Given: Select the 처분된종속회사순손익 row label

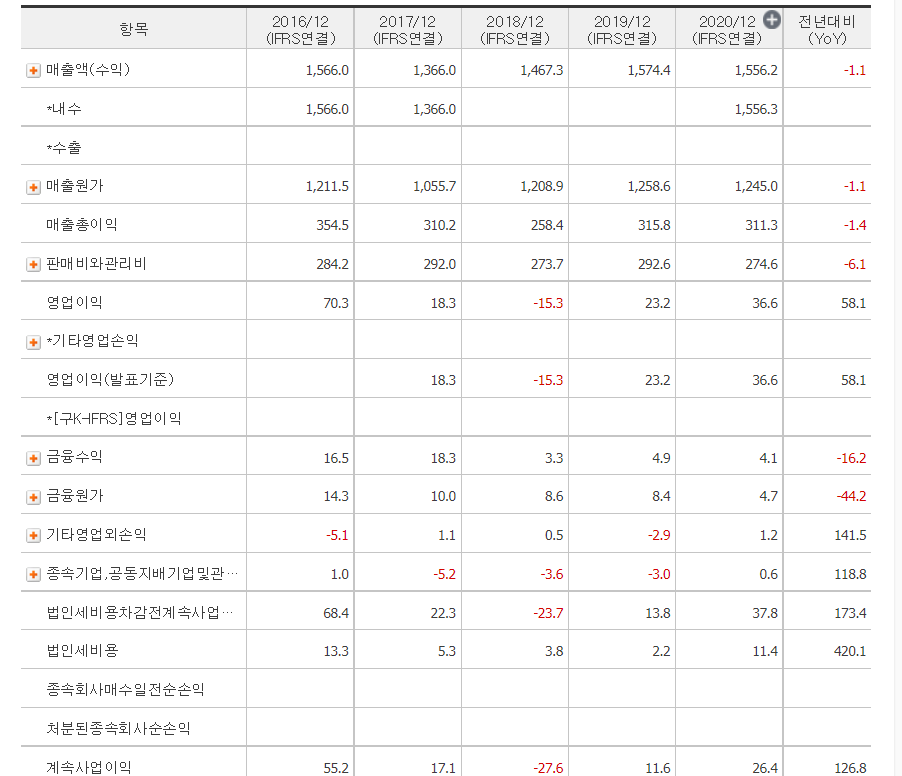Looking at the screenshot, I should tap(118, 728).
